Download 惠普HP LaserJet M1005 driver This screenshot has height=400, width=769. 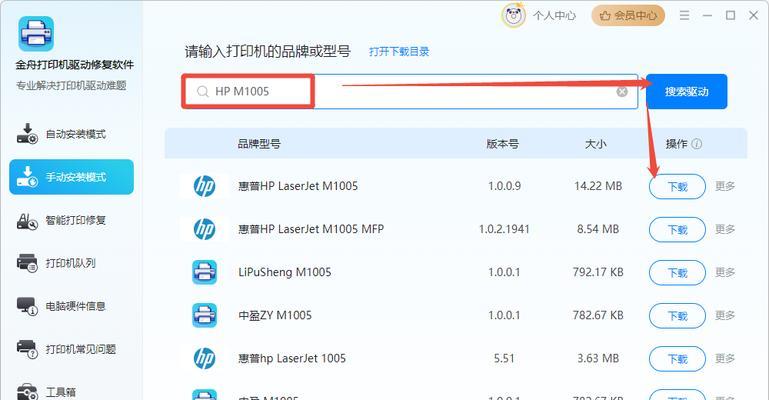(x=677, y=187)
